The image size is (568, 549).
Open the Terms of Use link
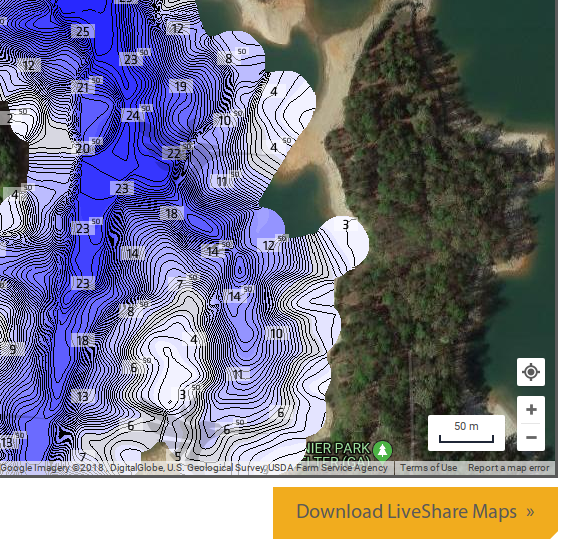(x=428, y=468)
